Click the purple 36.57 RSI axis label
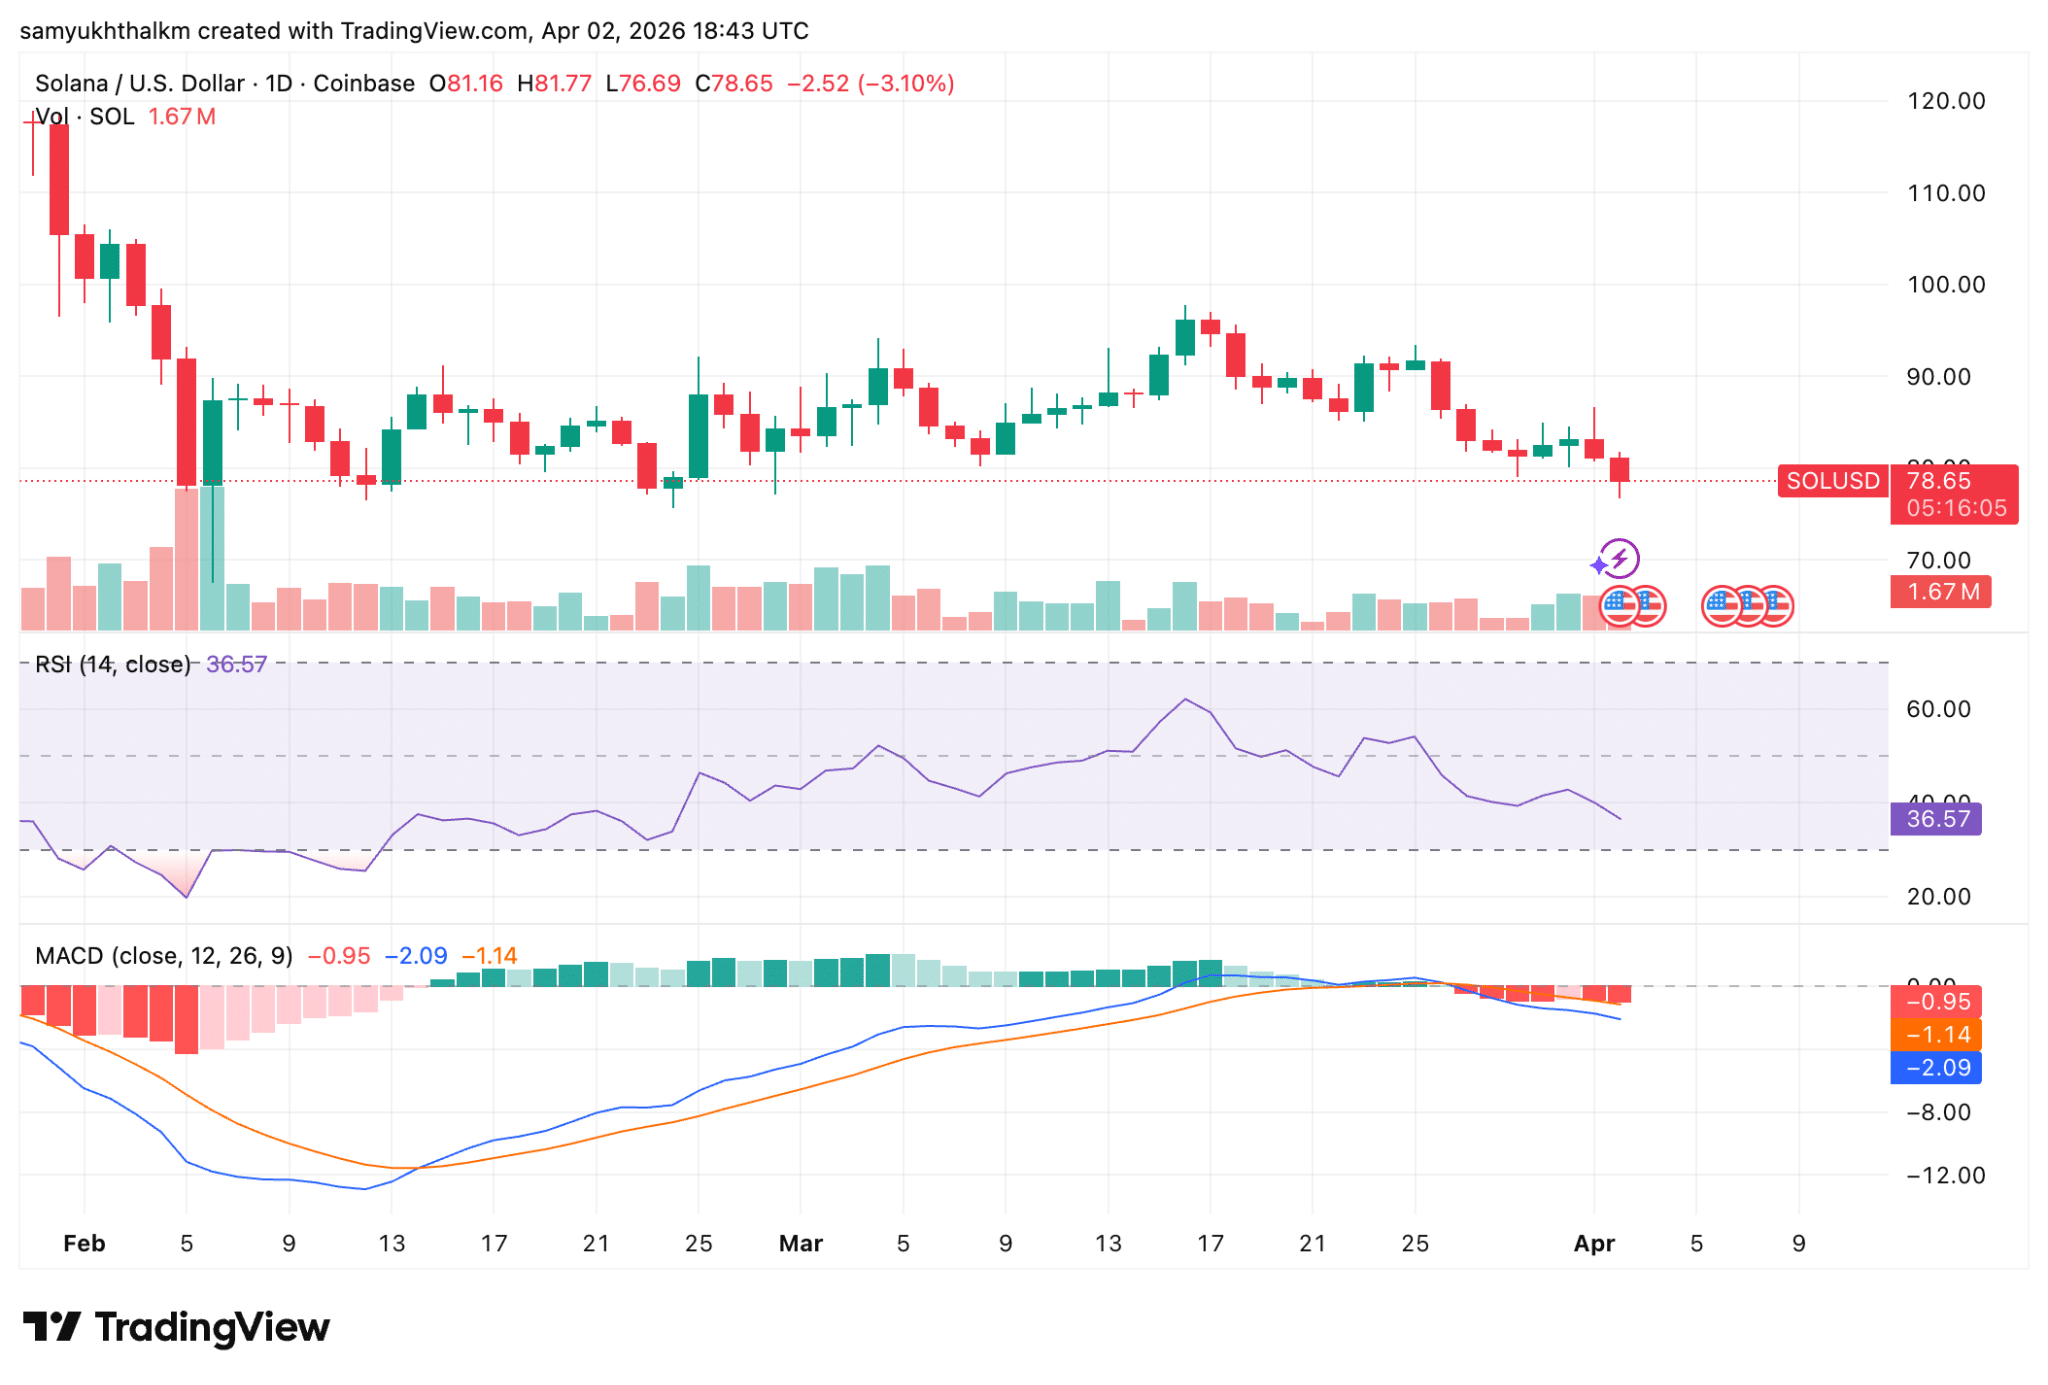 click(1936, 819)
